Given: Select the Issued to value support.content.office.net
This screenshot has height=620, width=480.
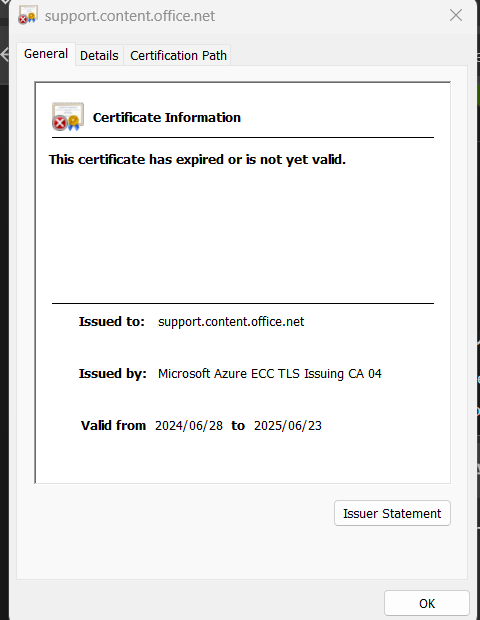Looking at the screenshot, I should click(231, 321).
